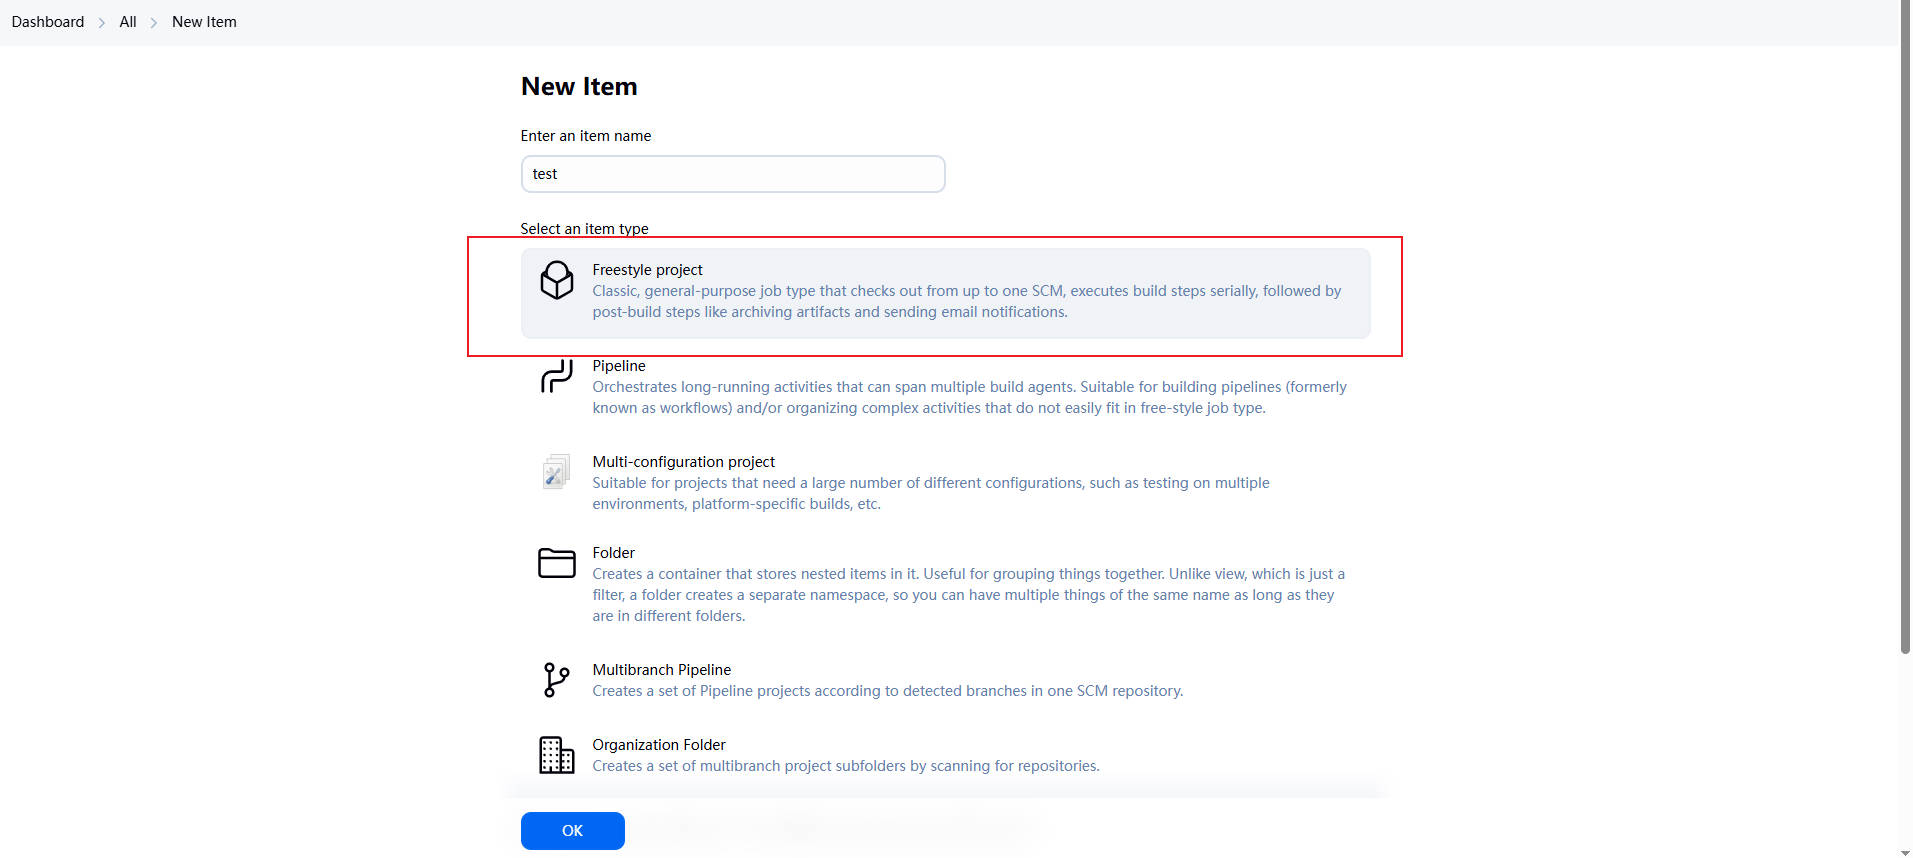Focus the item name field containing test
This screenshot has width=1913, height=858.
click(732, 174)
